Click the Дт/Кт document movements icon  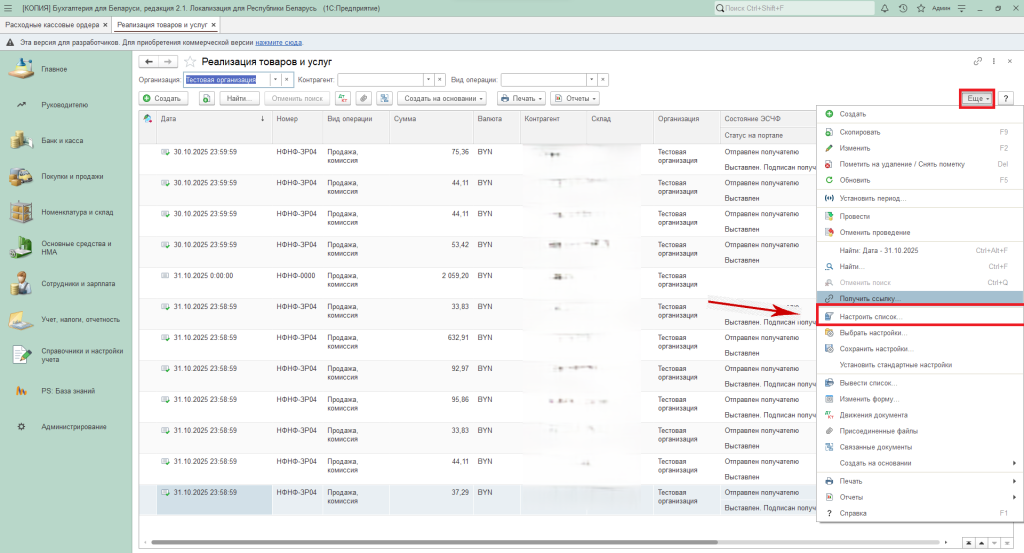coord(343,98)
